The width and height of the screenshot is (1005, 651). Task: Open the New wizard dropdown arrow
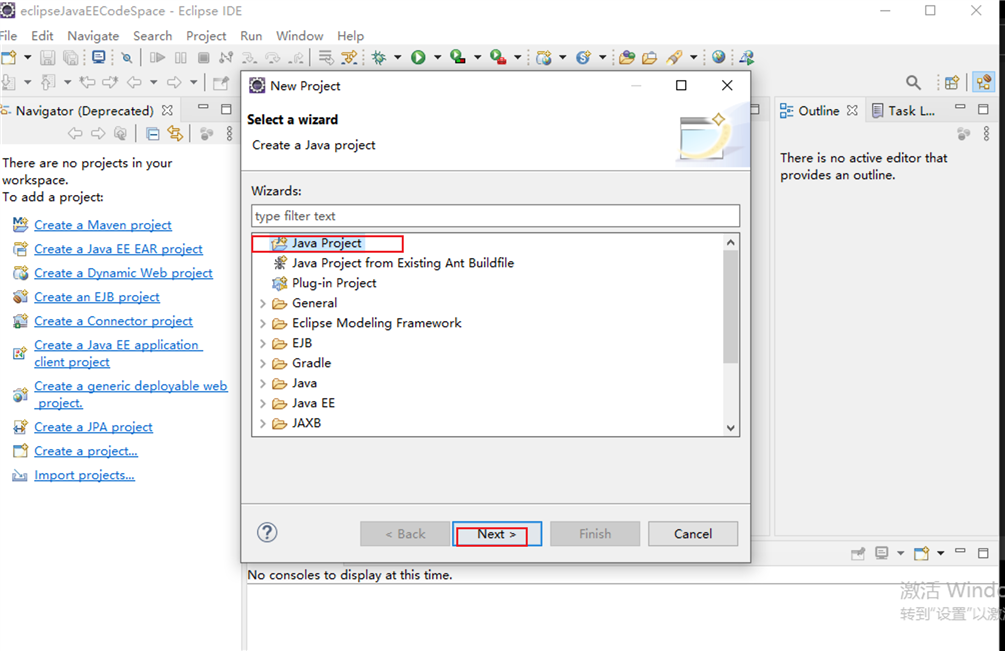pyautogui.click(x=28, y=58)
